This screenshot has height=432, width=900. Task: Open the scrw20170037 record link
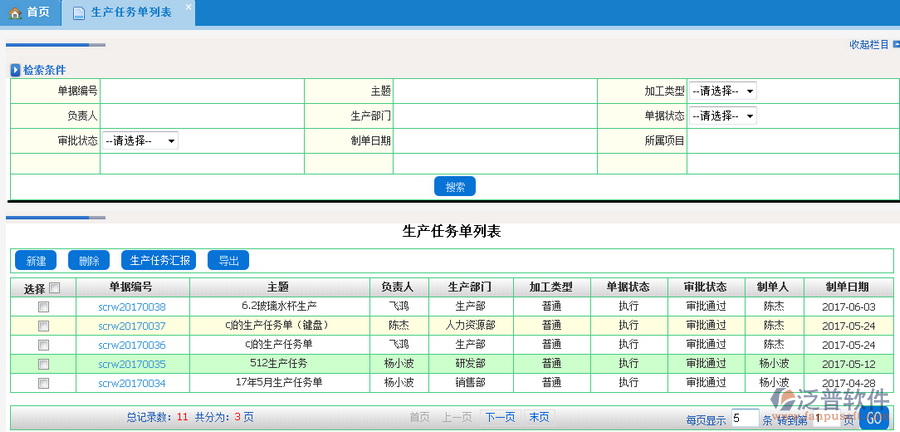pyautogui.click(x=132, y=326)
